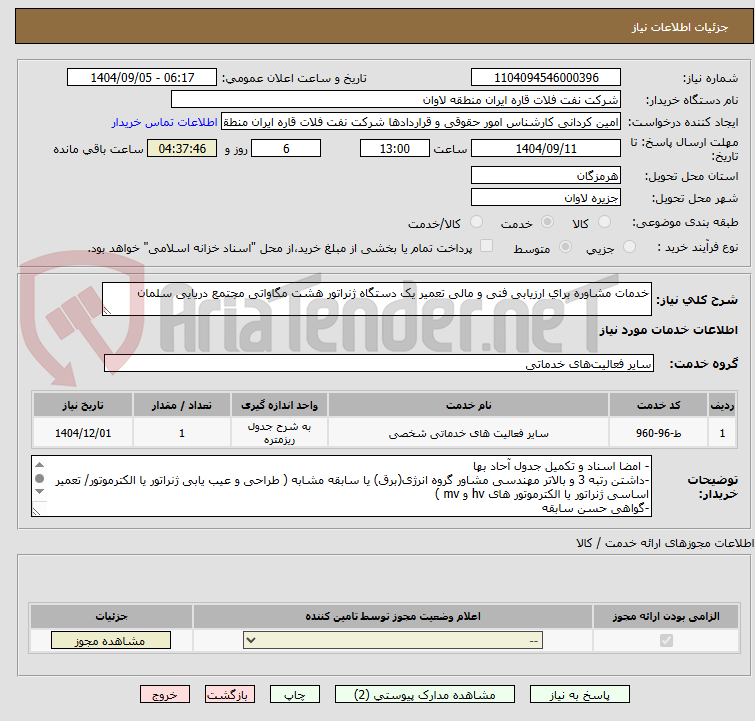Select the متوسط purchase type radio
755x721 pixels.
coord(565,247)
